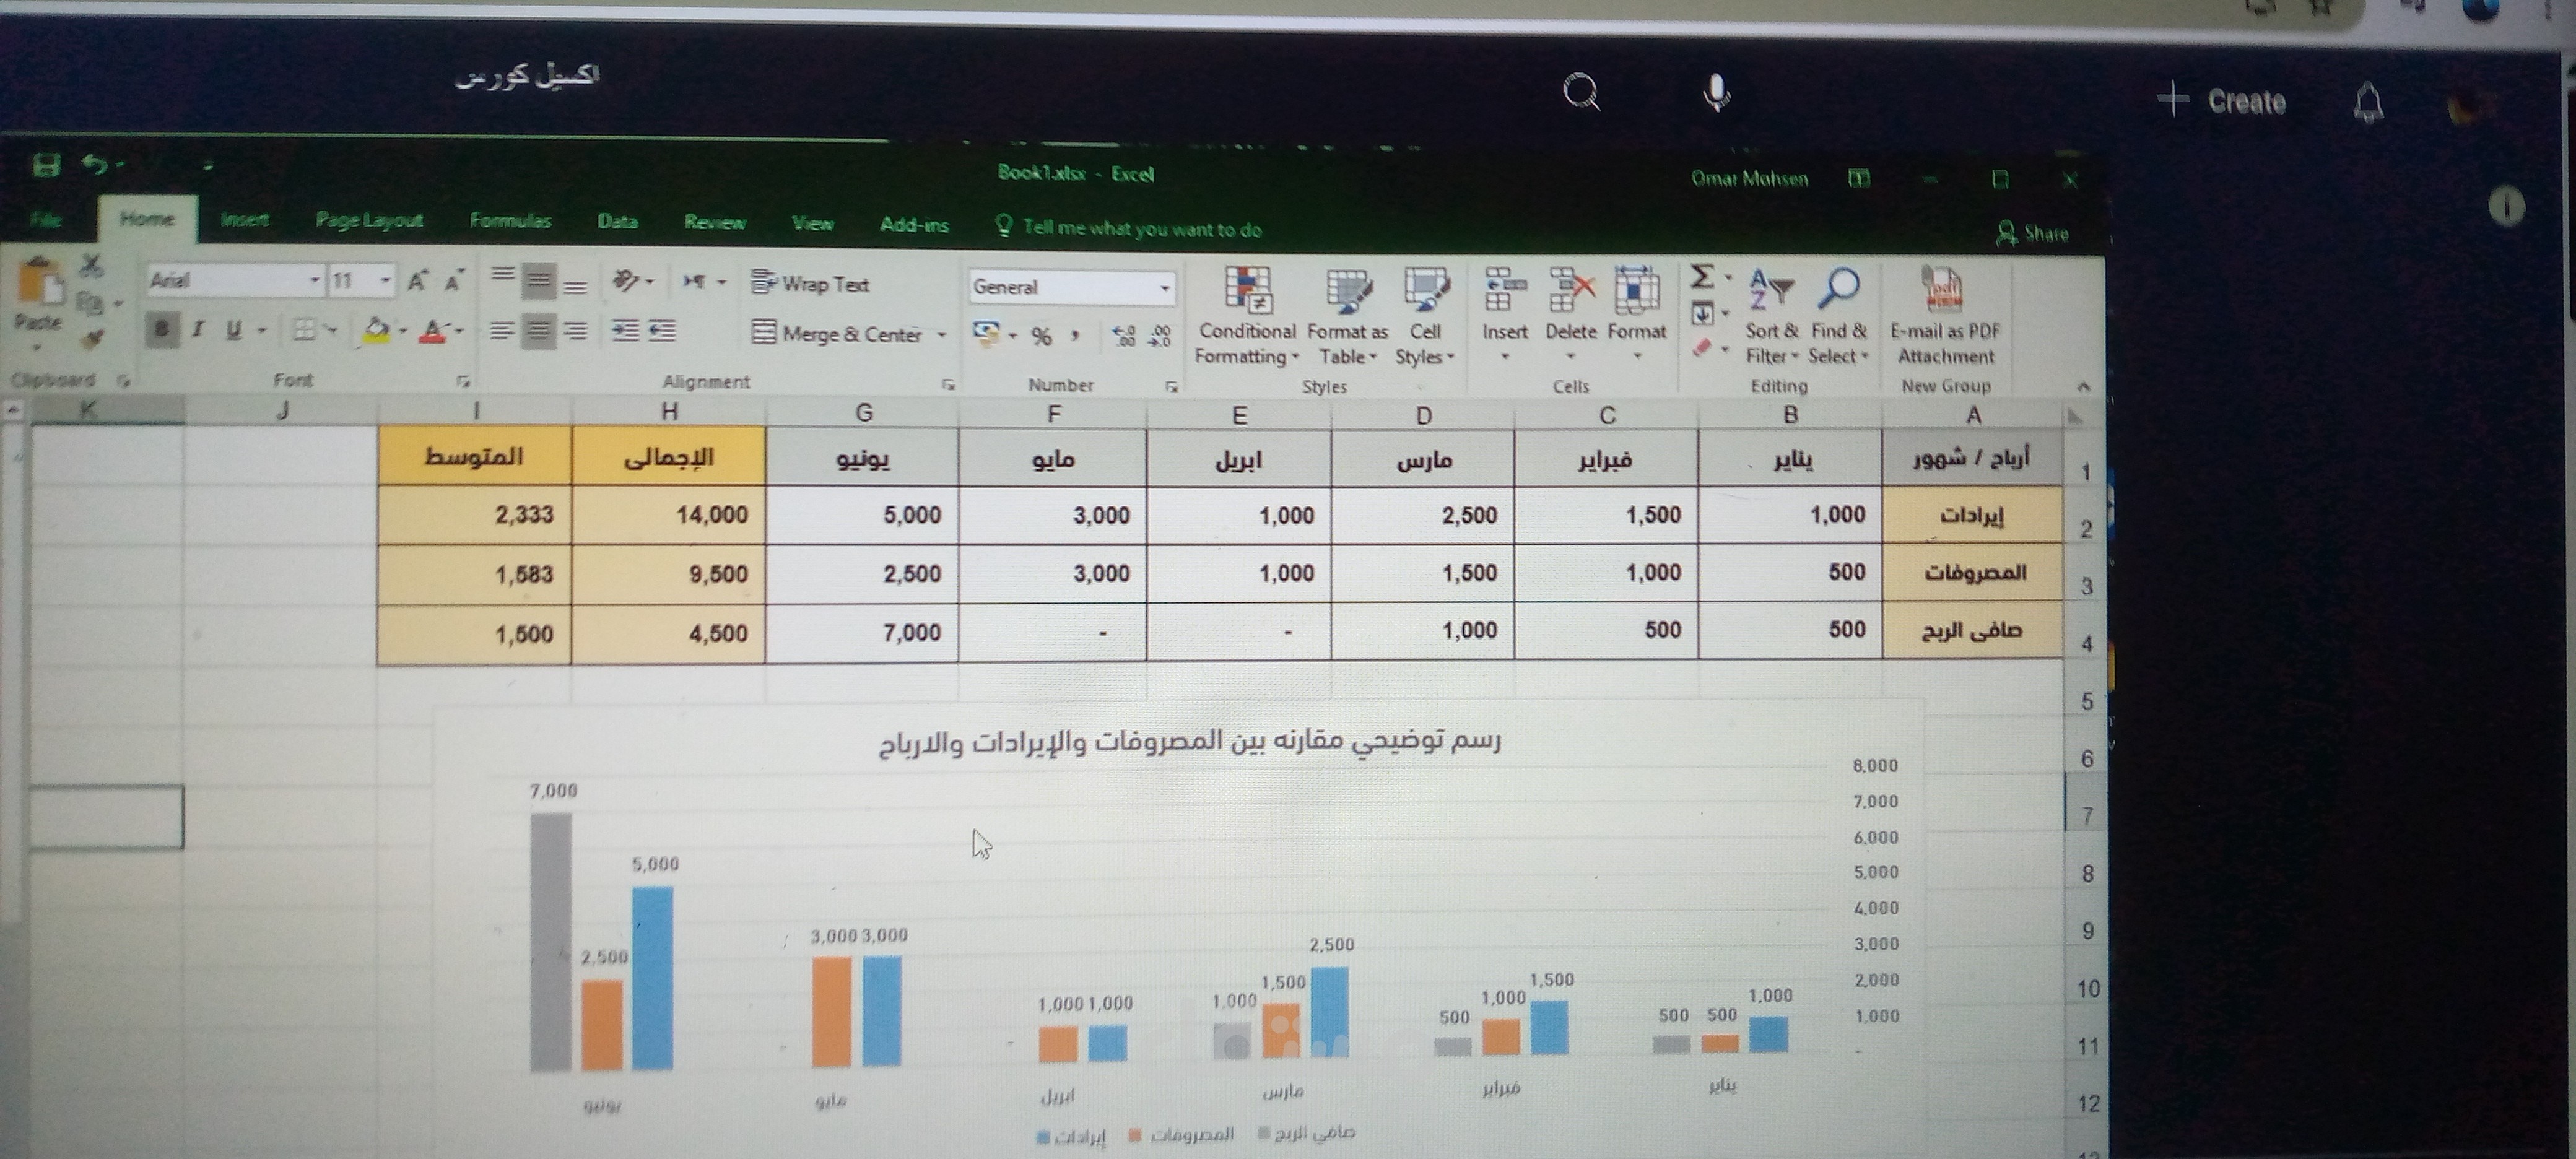The height and width of the screenshot is (1159, 2576).
Task: Open the File tab
Action: tap(46, 219)
